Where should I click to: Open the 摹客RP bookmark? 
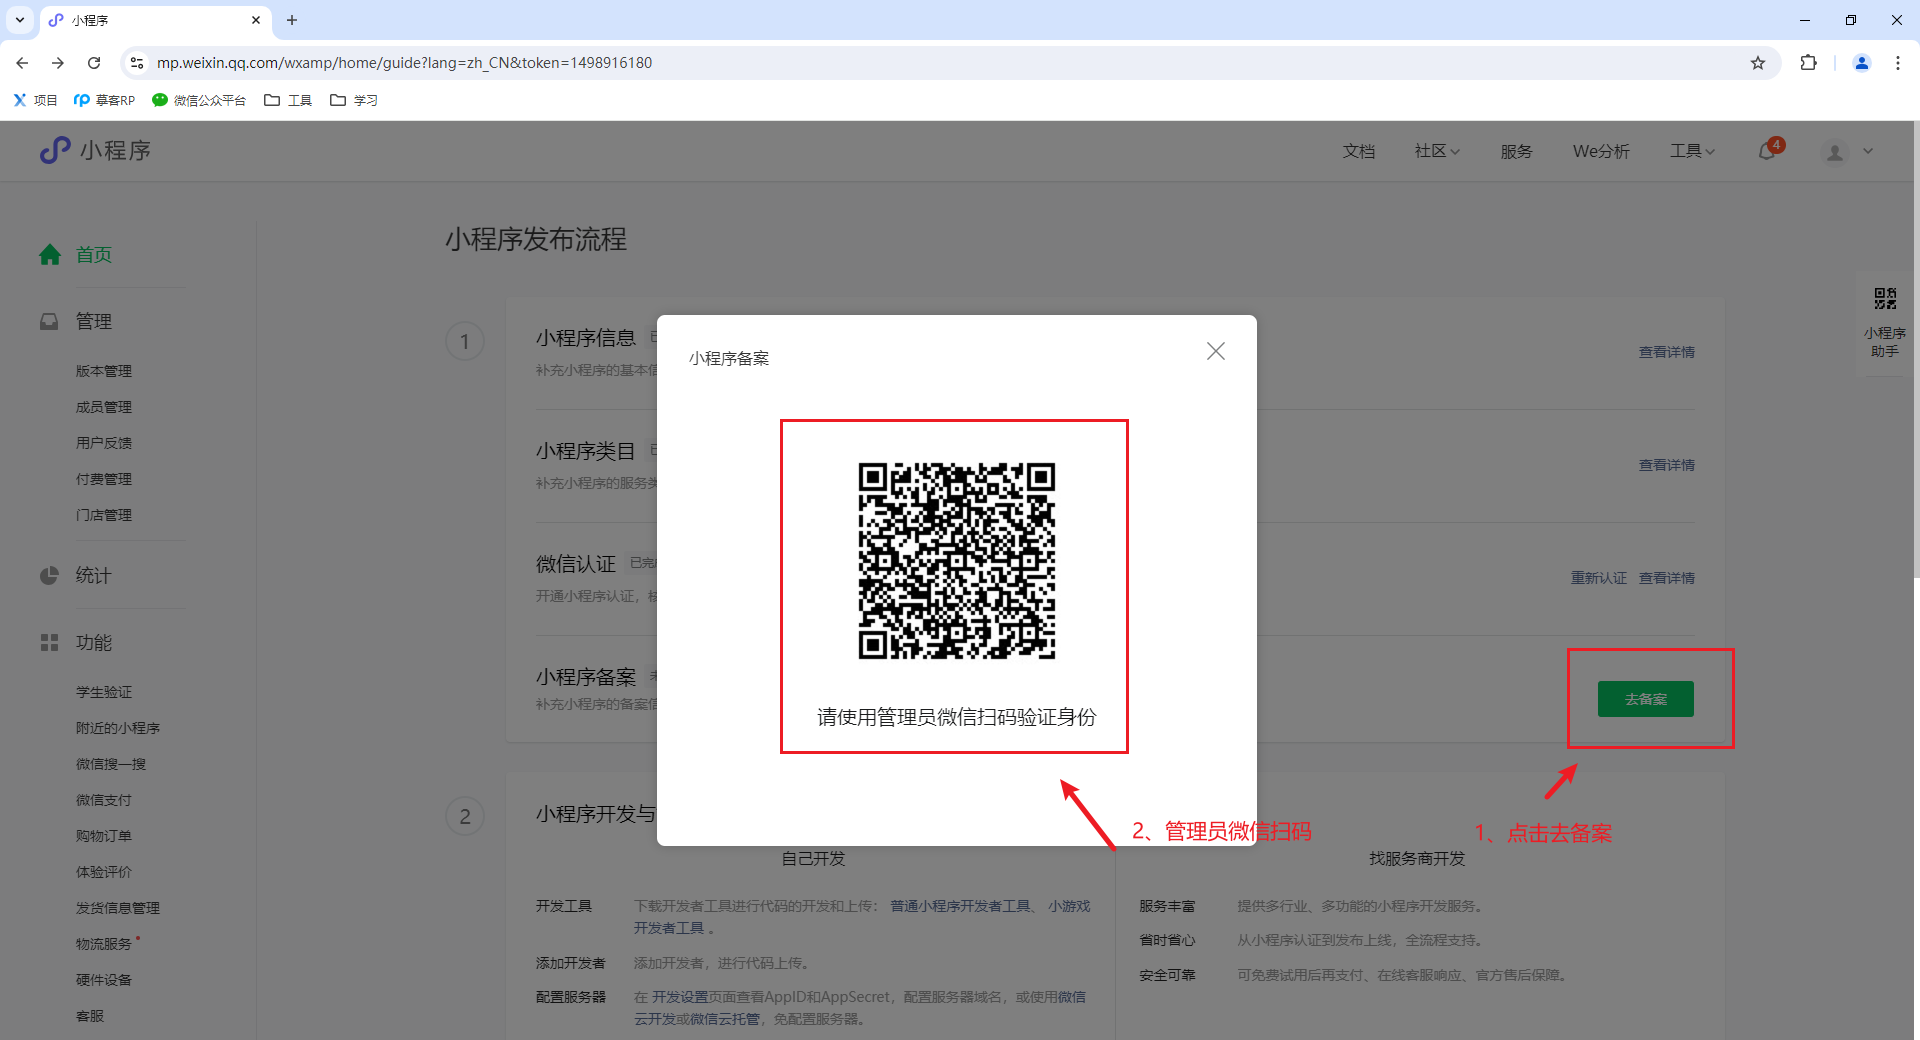tap(104, 100)
